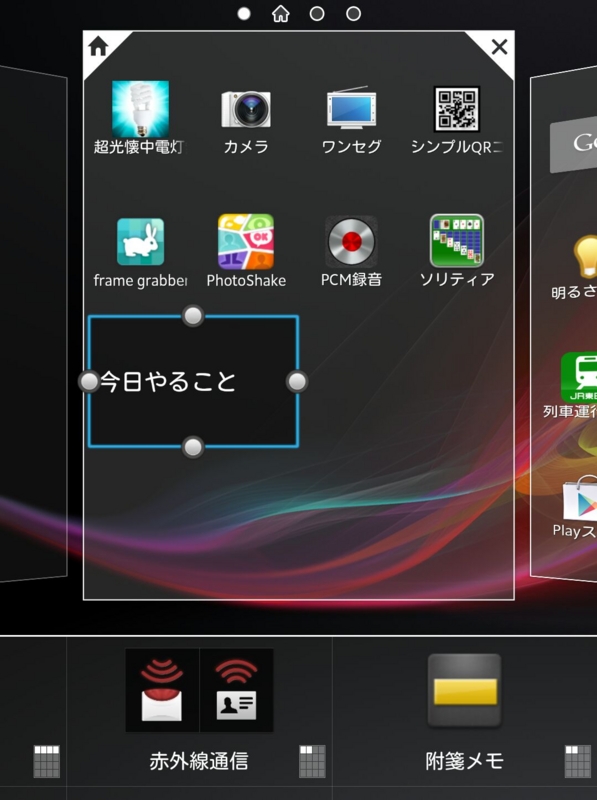Choose the infrared send envelope widget
The height and width of the screenshot is (800, 597).
click(x=162, y=690)
